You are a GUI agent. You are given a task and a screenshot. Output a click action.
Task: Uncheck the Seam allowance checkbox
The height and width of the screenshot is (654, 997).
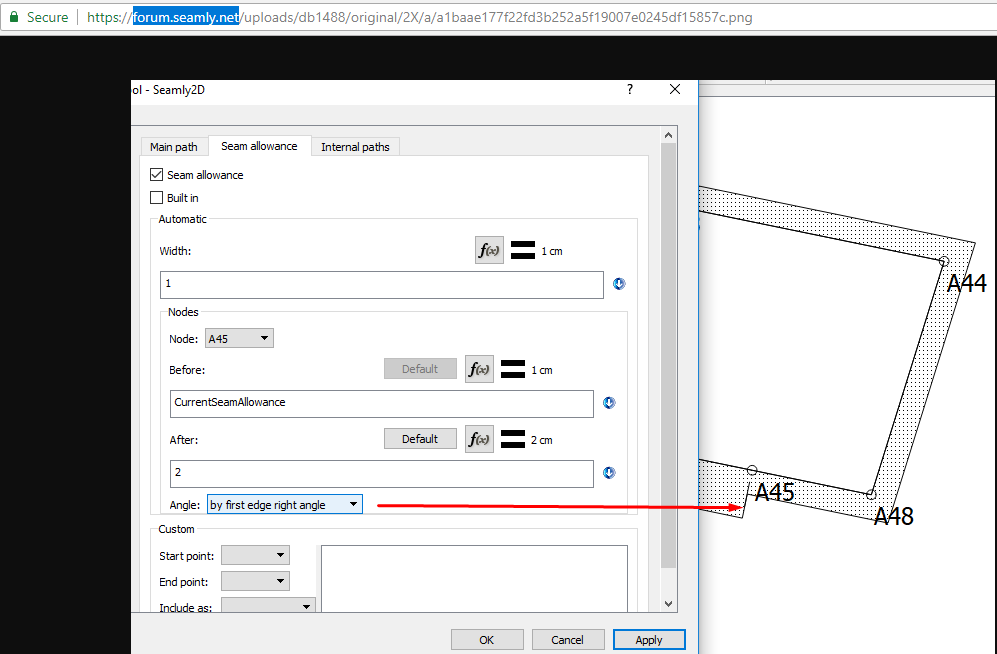[156, 175]
